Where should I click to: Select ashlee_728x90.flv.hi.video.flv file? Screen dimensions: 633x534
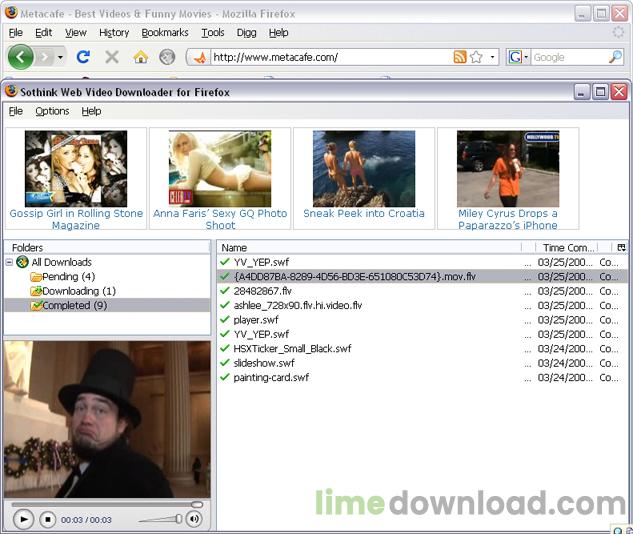click(422, 306)
